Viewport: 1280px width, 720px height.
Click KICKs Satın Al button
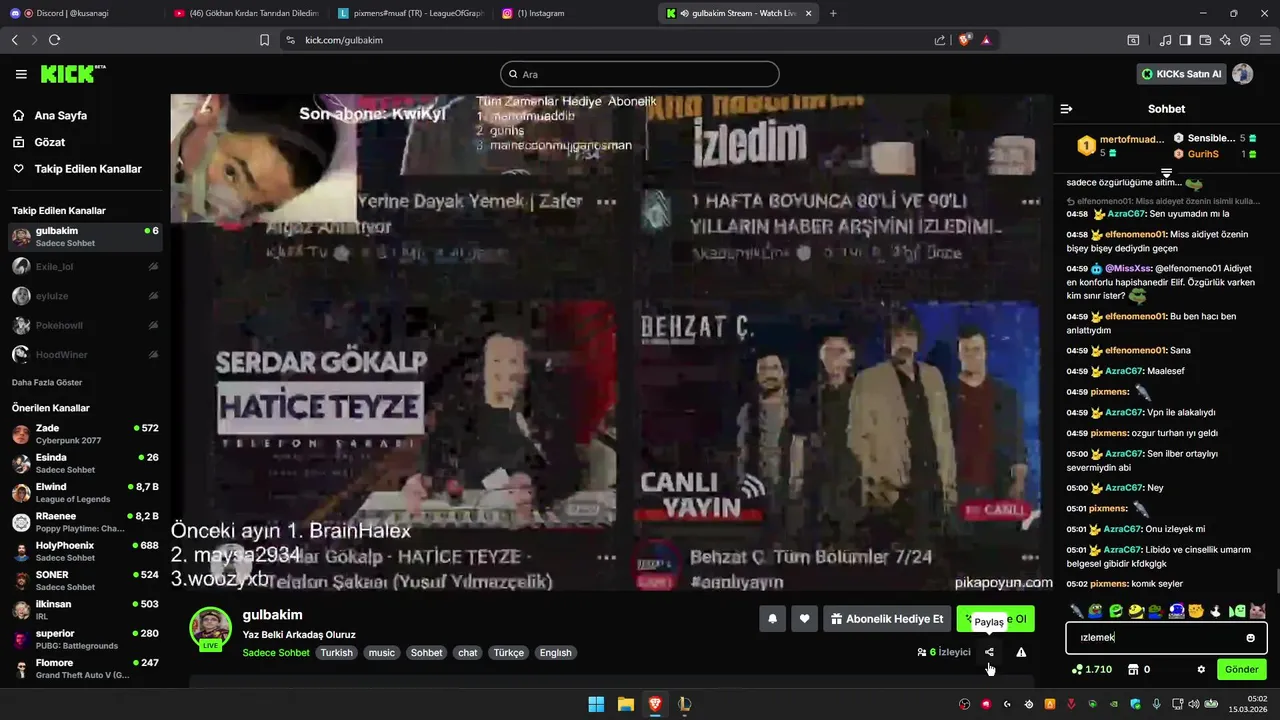click(1182, 74)
